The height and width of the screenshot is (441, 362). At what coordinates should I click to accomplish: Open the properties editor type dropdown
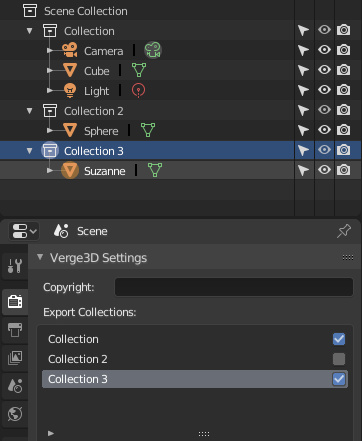coord(24,231)
